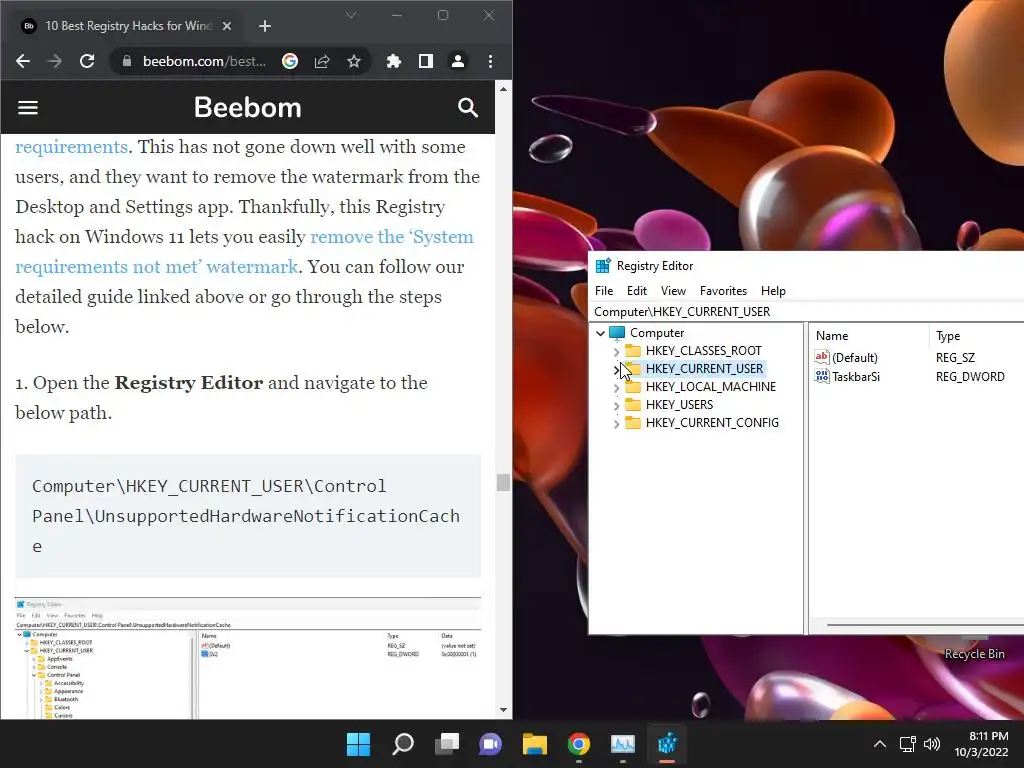
Task: Open View menu in Registry Editor
Action: [x=673, y=291]
